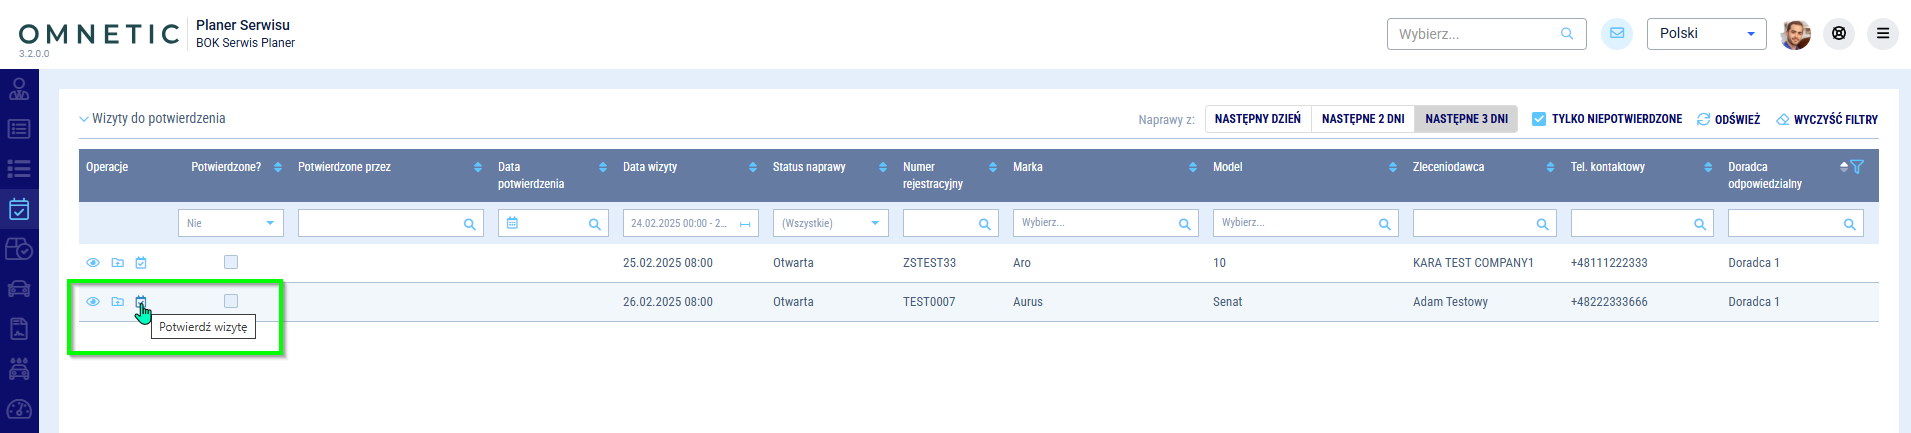The width and height of the screenshot is (1911, 433).
Task: Click the calendar-check icon in left sidebar
Action: (19, 209)
